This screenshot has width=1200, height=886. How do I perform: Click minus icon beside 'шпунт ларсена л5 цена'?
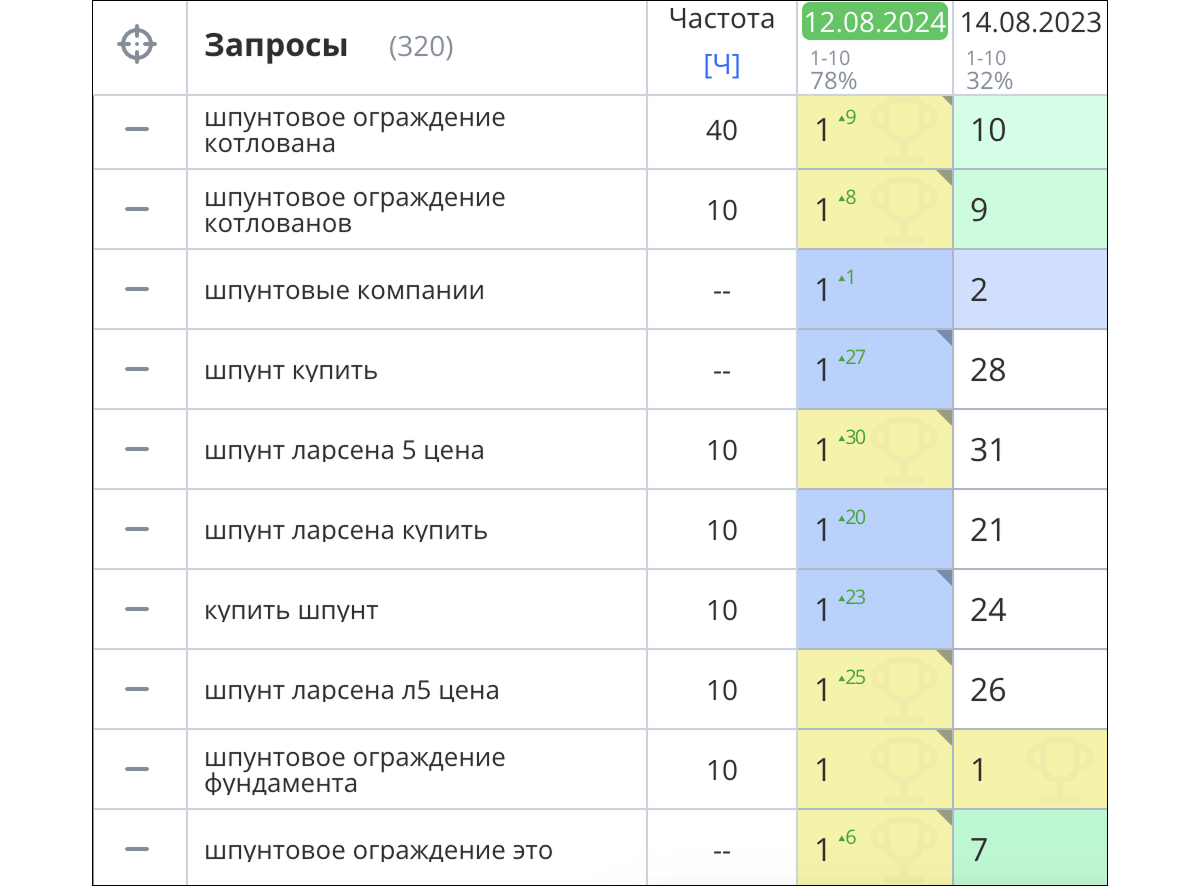[137, 690]
